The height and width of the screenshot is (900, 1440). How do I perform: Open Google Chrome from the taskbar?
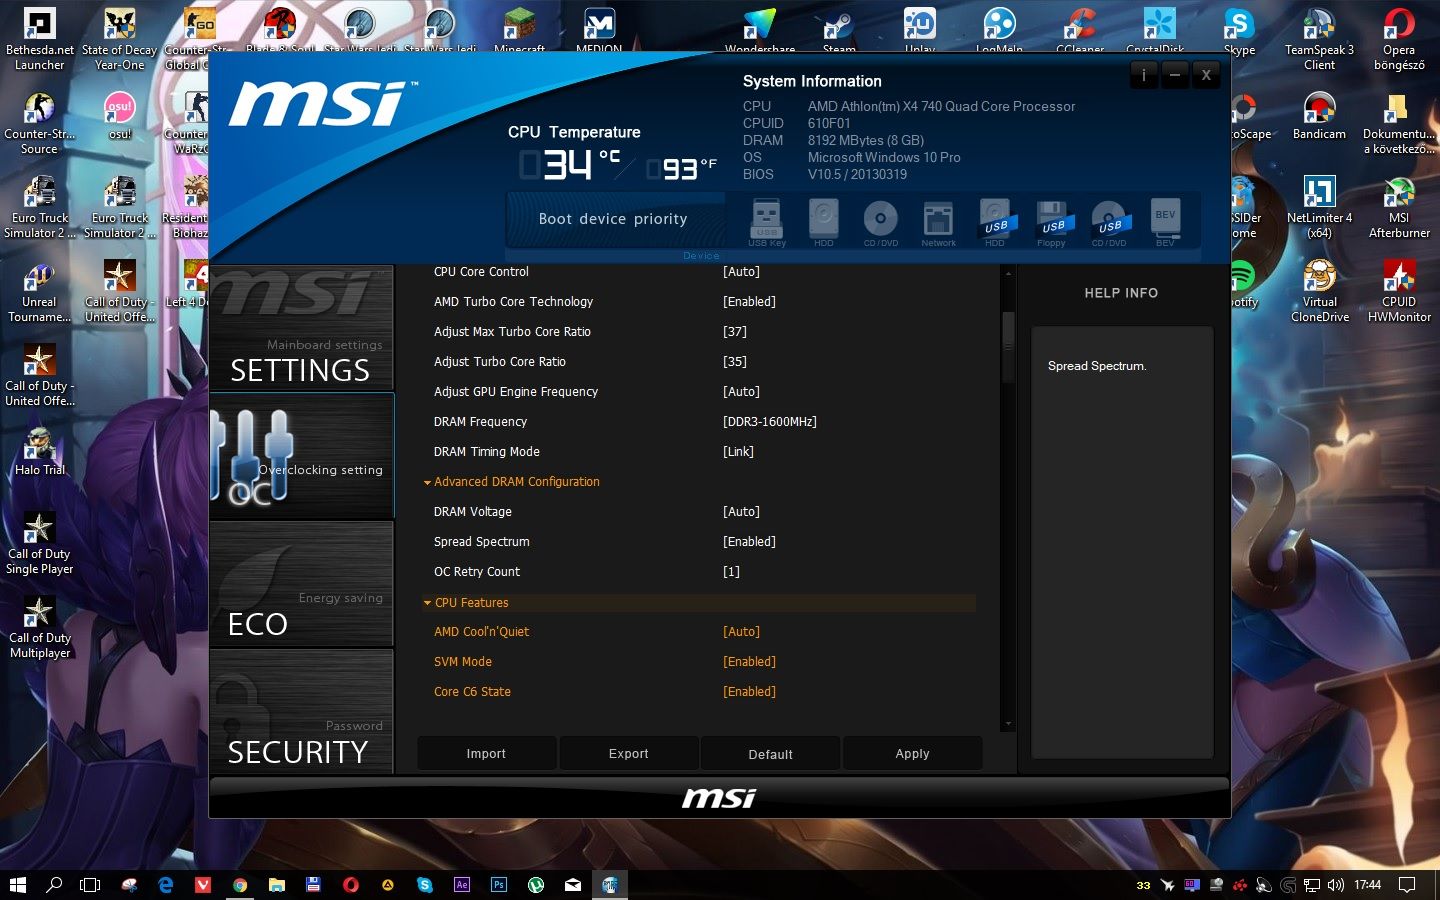[x=240, y=884]
